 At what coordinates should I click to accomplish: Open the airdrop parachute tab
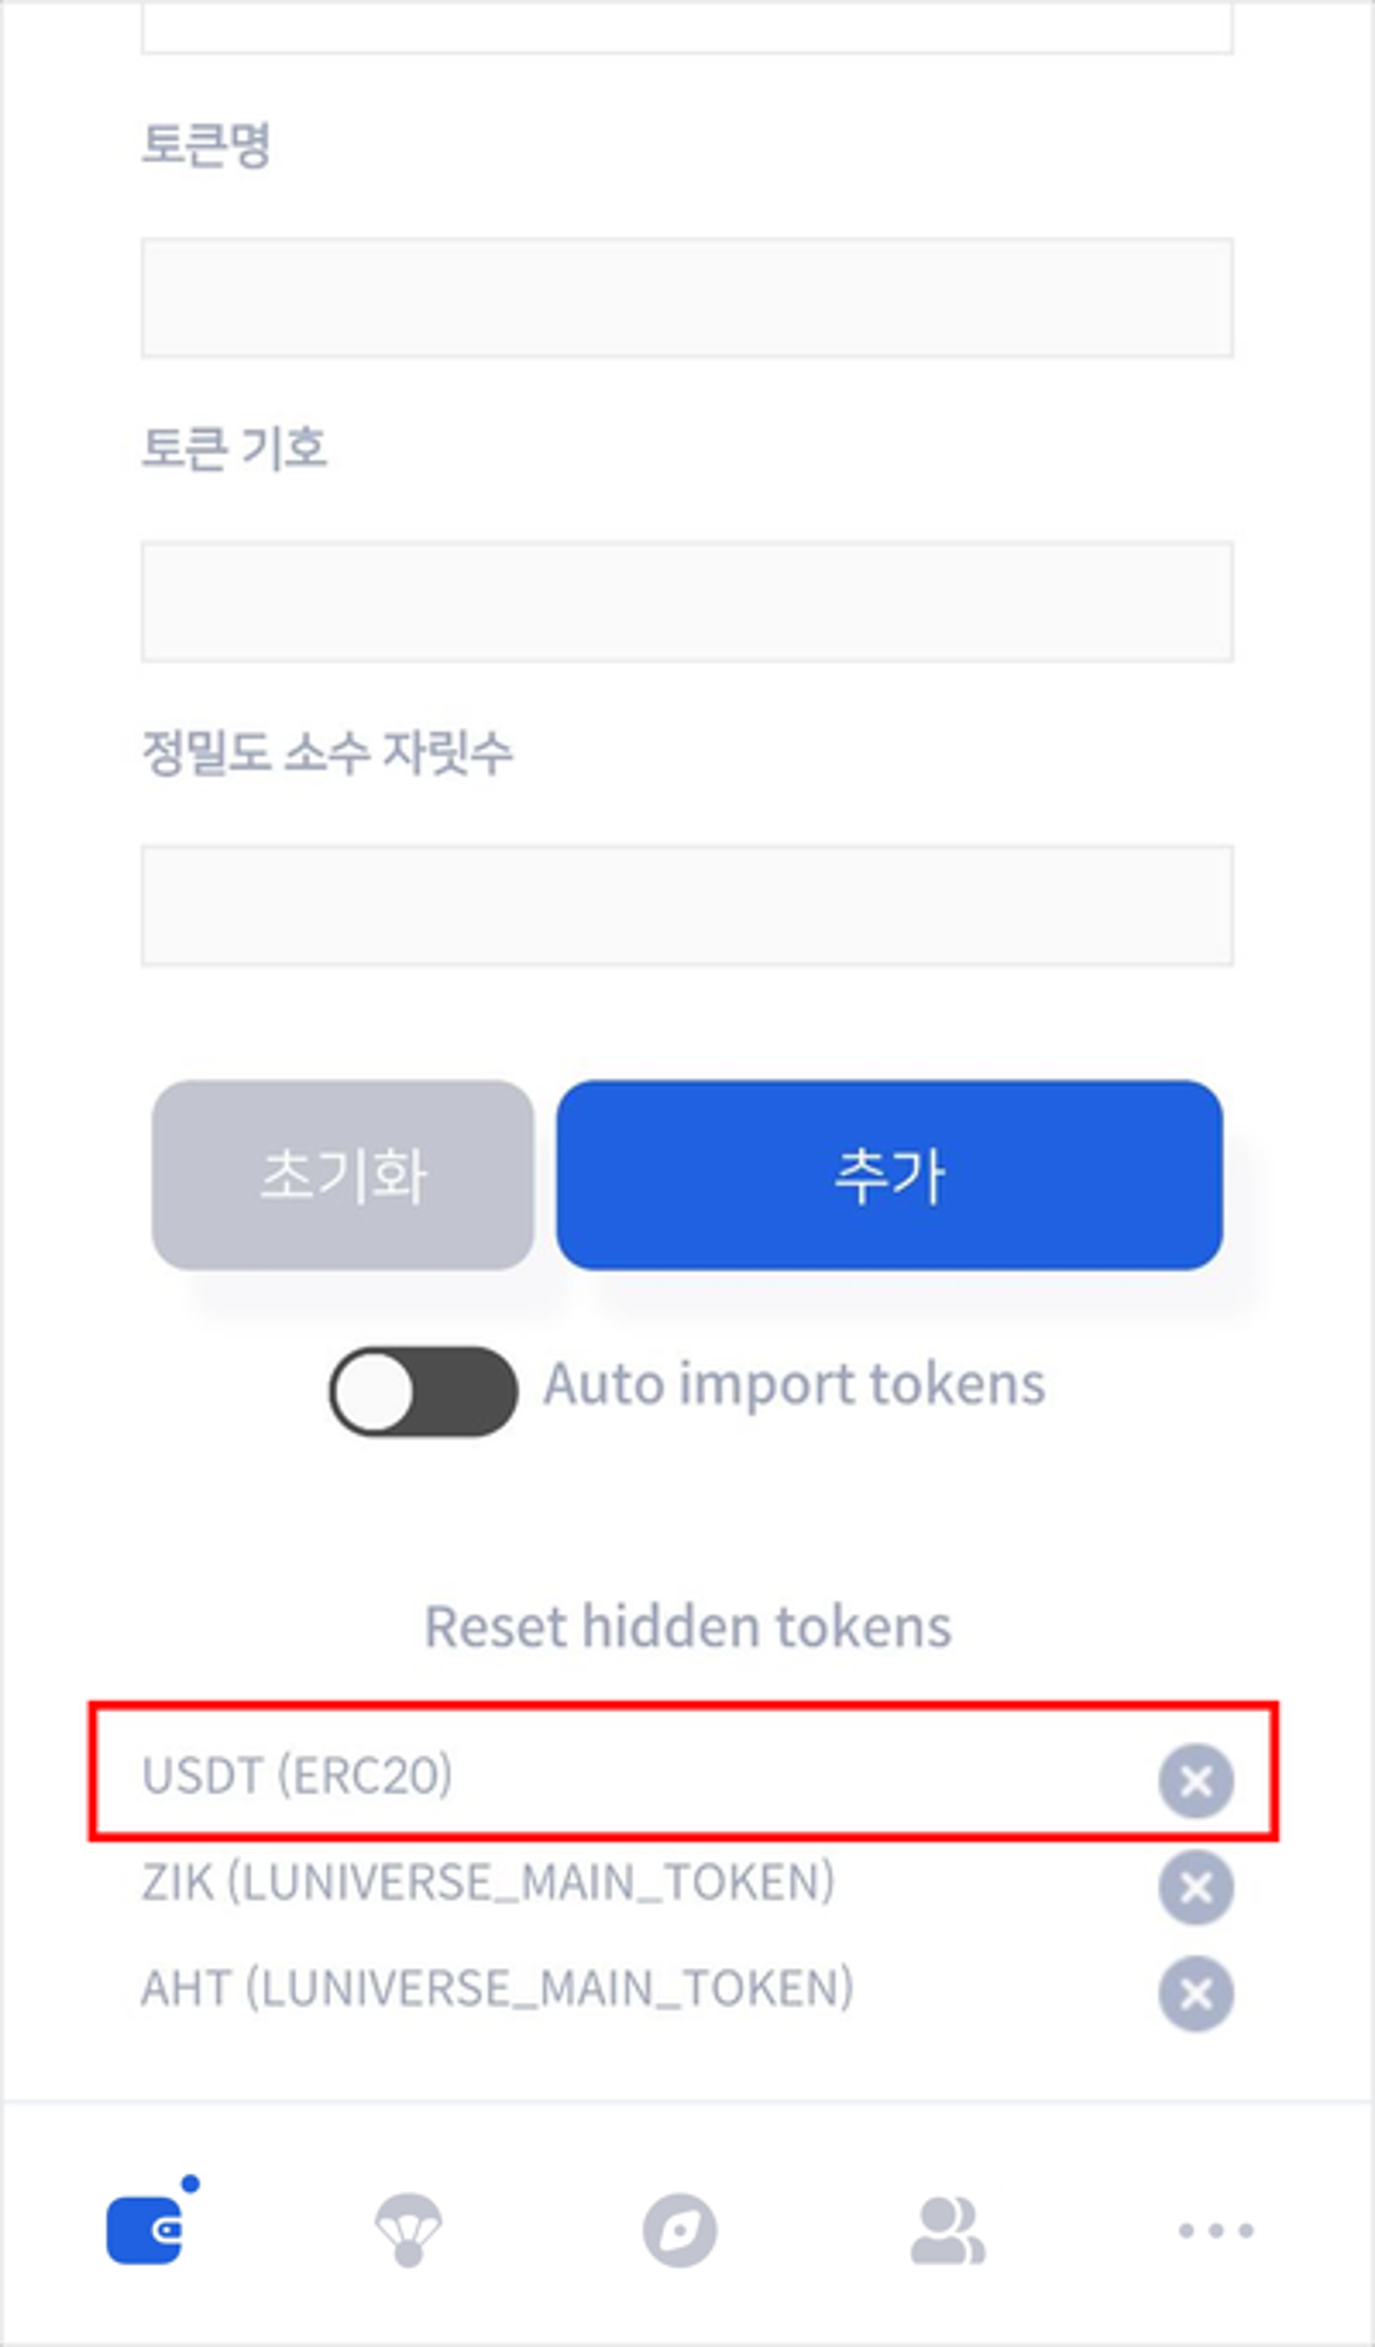point(408,2229)
